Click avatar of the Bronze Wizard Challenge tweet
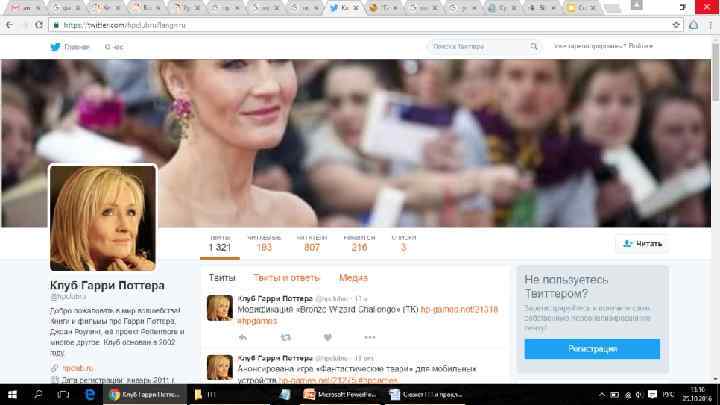The height and width of the screenshot is (405, 720). (x=220, y=308)
